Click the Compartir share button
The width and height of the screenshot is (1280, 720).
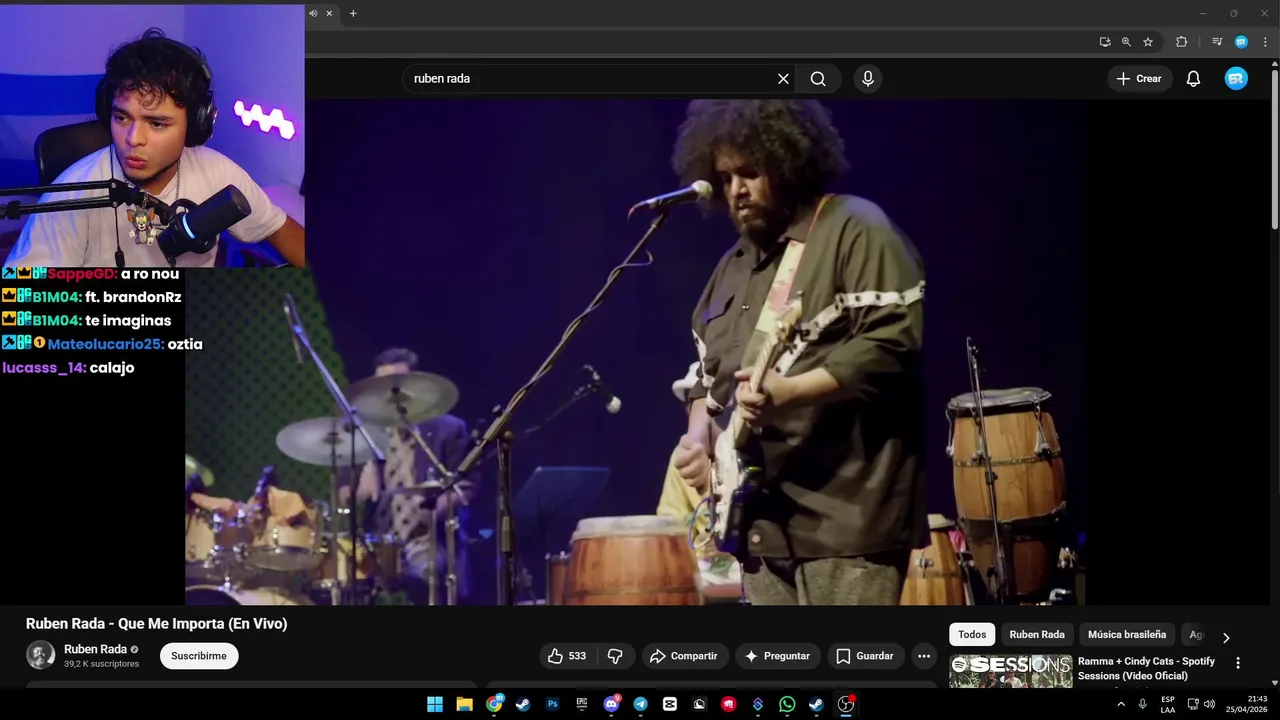coord(685,656)
